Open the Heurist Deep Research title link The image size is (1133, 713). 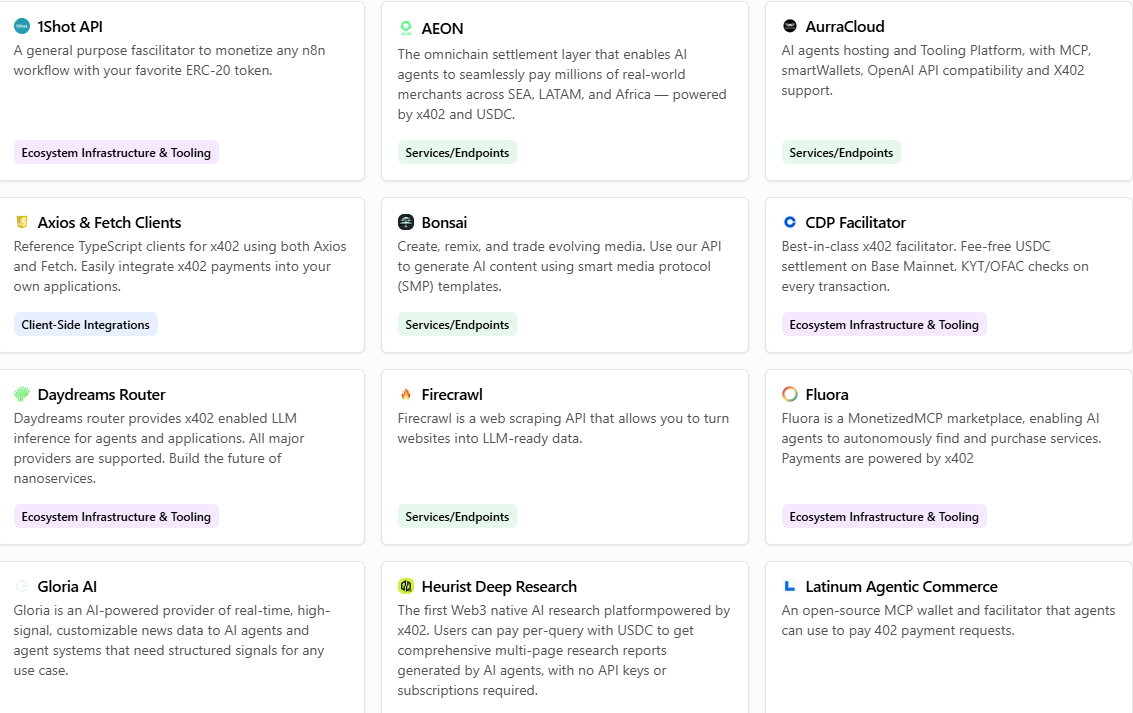(x=499, y=587)
